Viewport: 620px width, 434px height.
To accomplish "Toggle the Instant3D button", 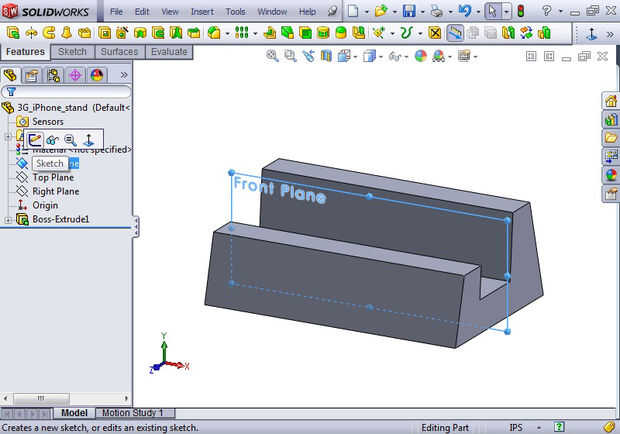I will pyautogui.click(x=455, y=32).
